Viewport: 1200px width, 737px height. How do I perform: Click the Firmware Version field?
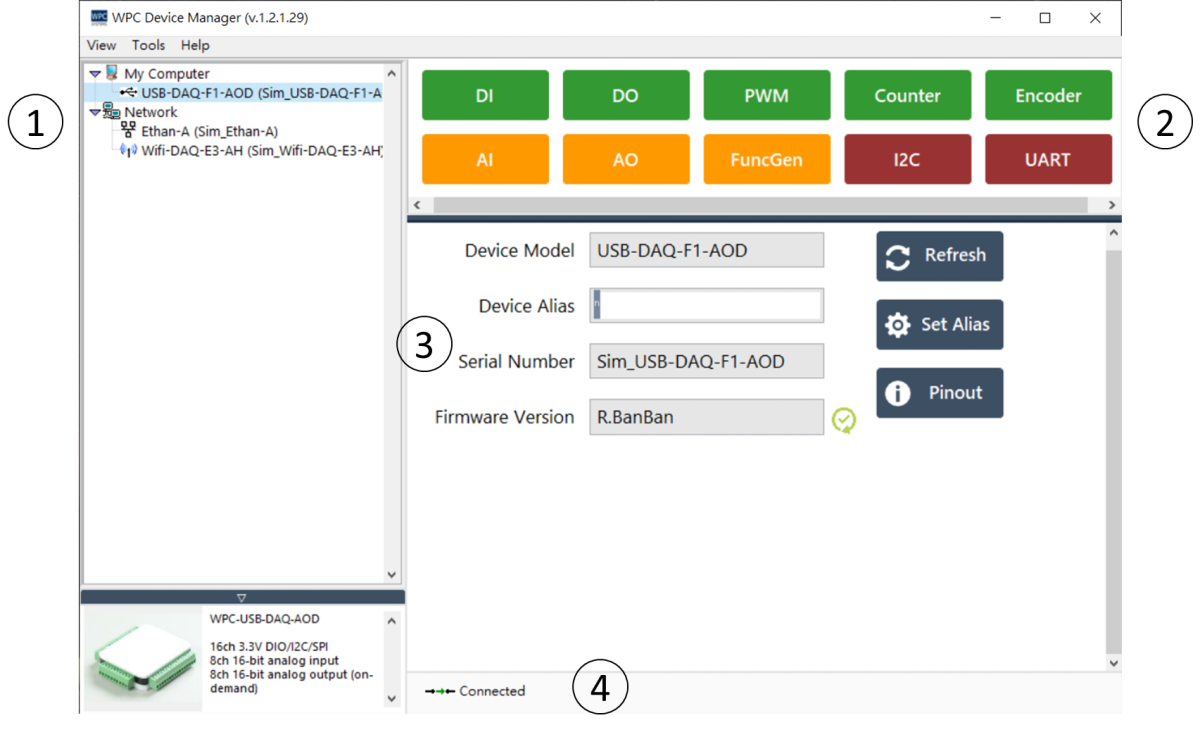point(707,417)
